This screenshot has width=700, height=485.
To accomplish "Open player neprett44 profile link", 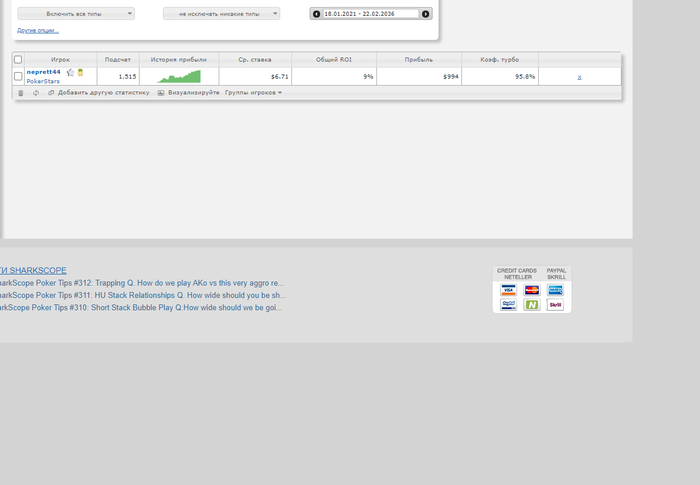I will click(x=43, y=72).
